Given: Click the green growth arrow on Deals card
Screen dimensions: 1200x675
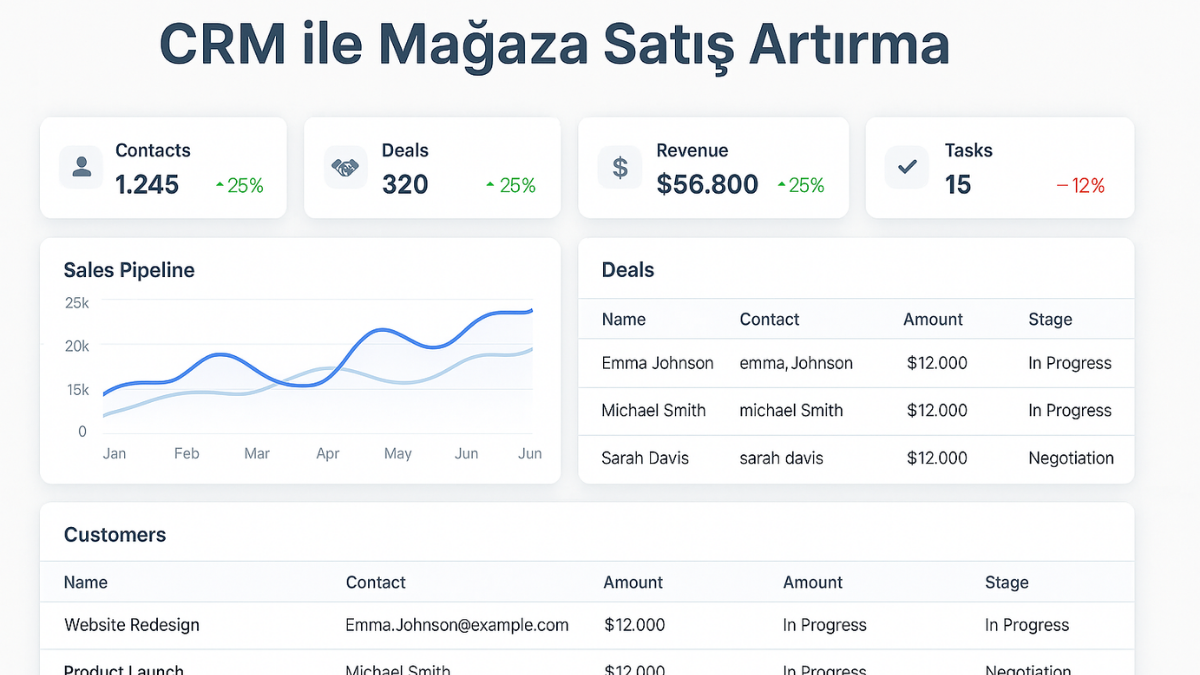Looking at the screenshot, I should click(x=489, y=185).
